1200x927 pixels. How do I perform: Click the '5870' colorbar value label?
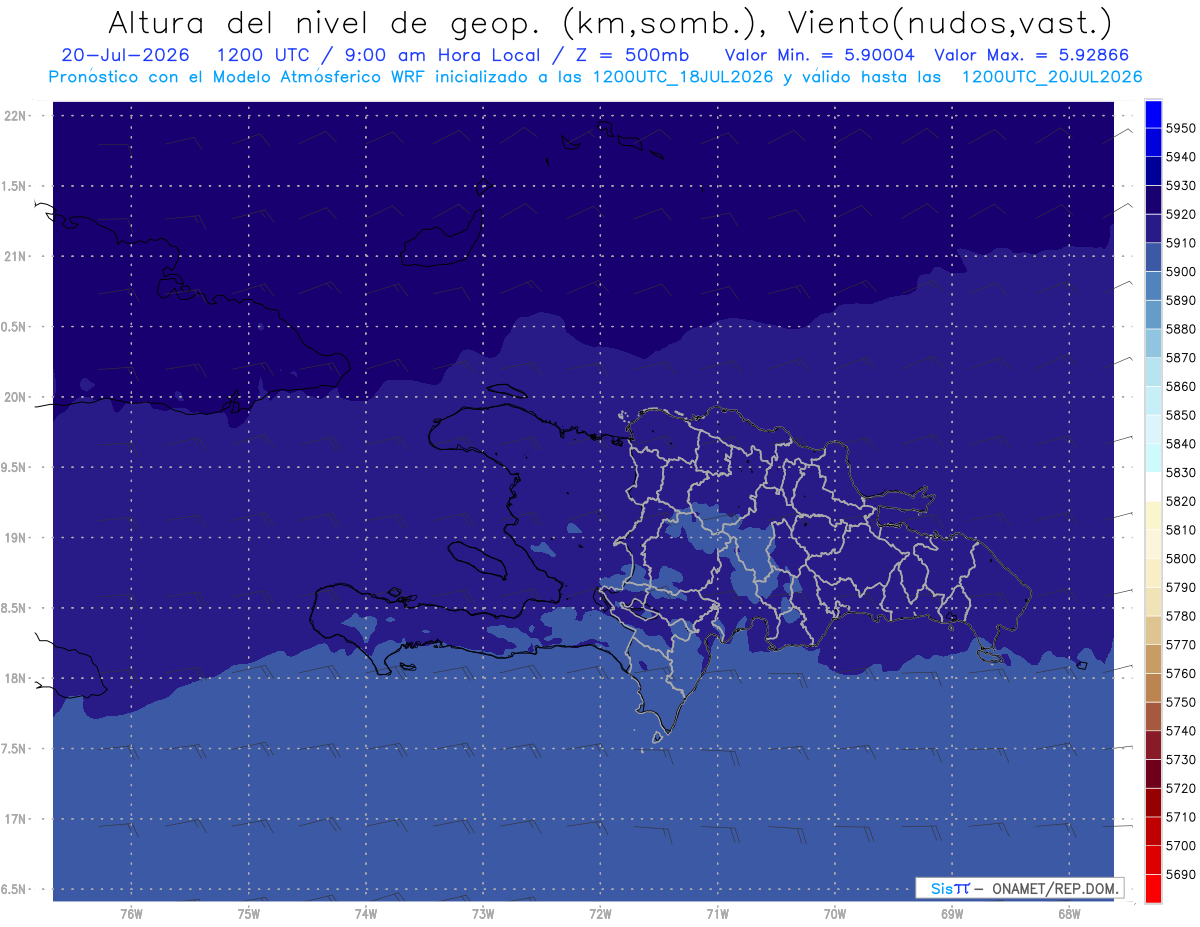point(1181,358)
